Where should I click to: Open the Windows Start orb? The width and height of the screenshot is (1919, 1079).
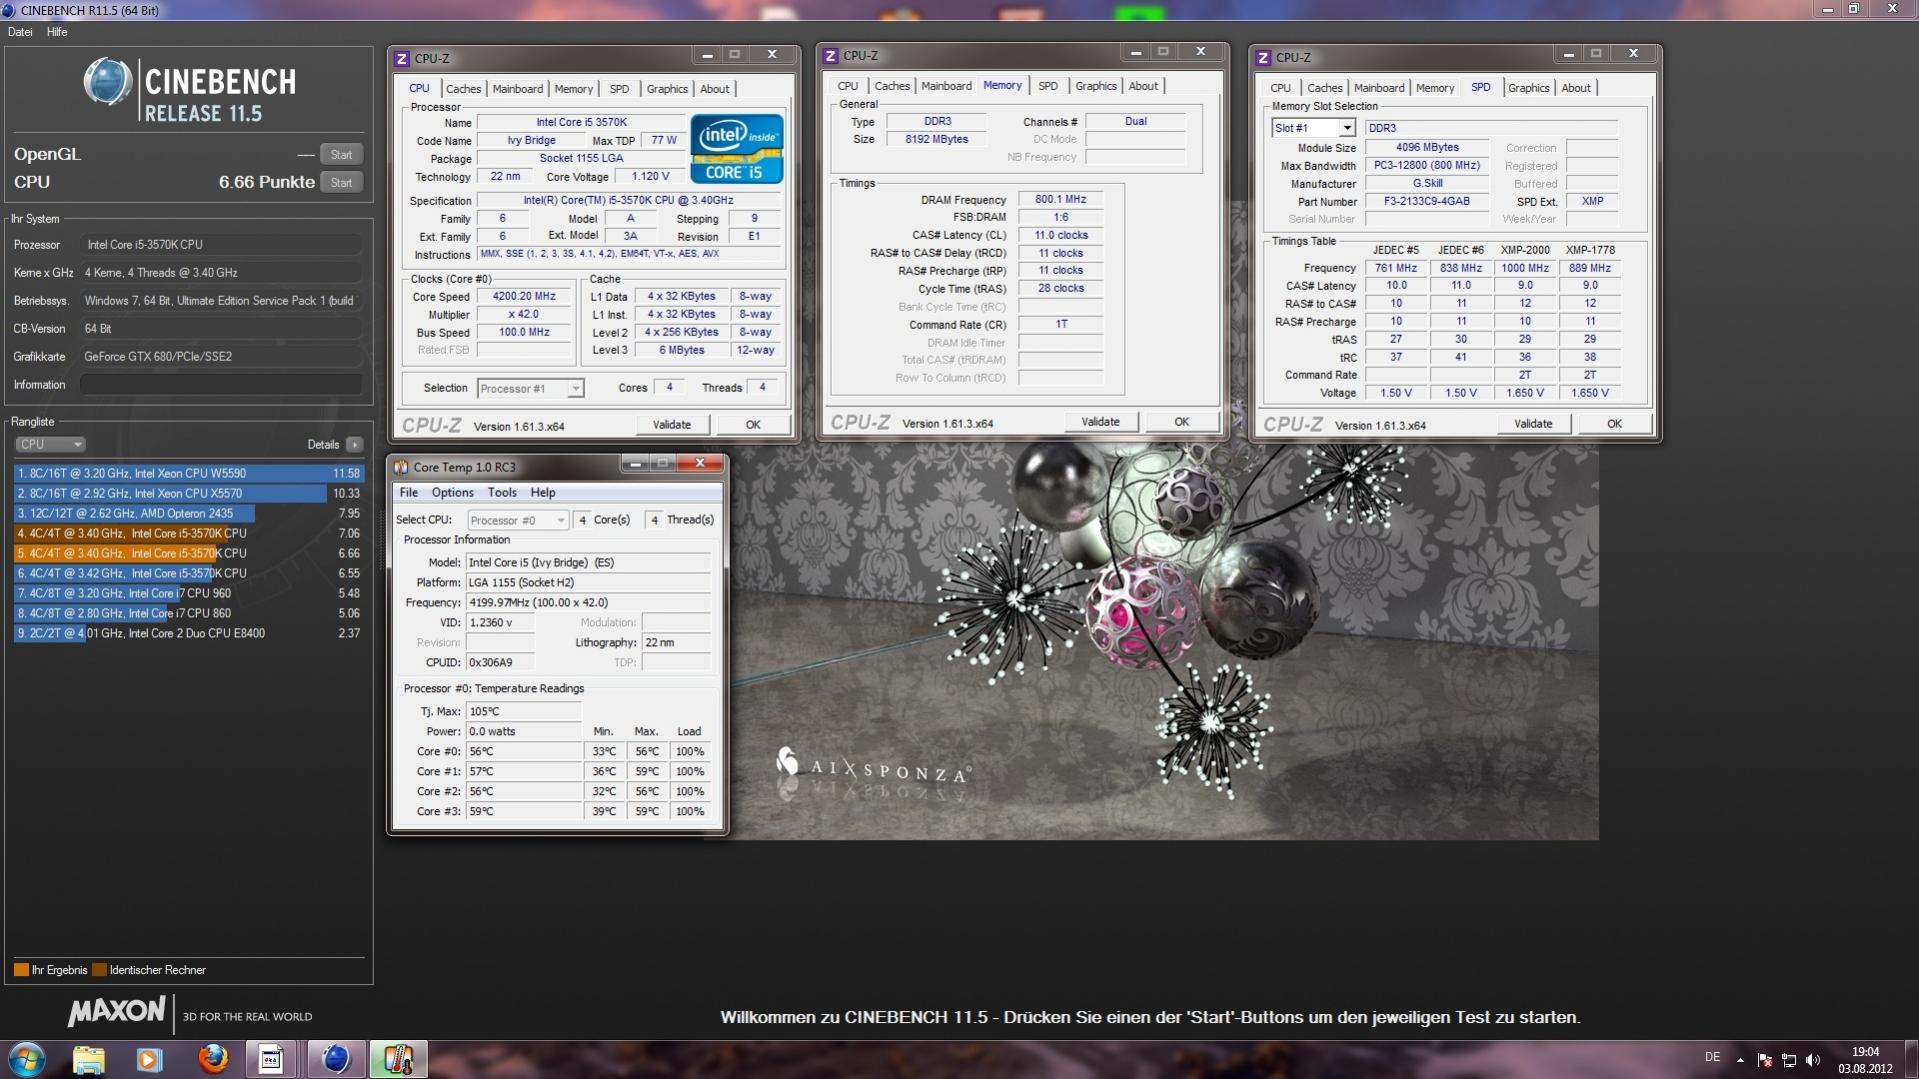click(x=27, y=1059)
